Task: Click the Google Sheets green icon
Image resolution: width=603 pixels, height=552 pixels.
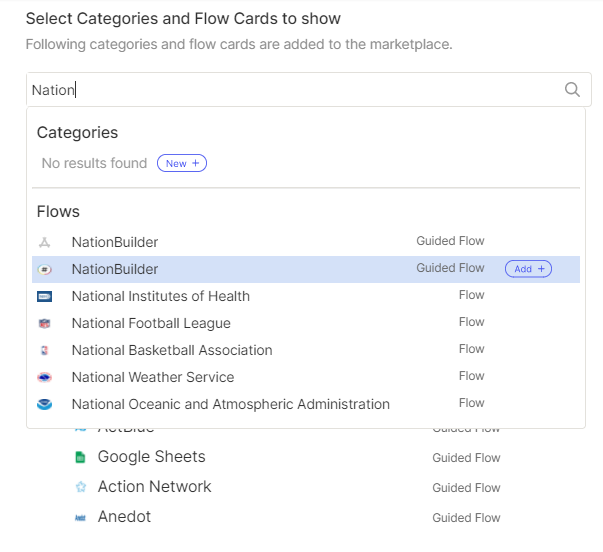Action: (x=80, y=457)
